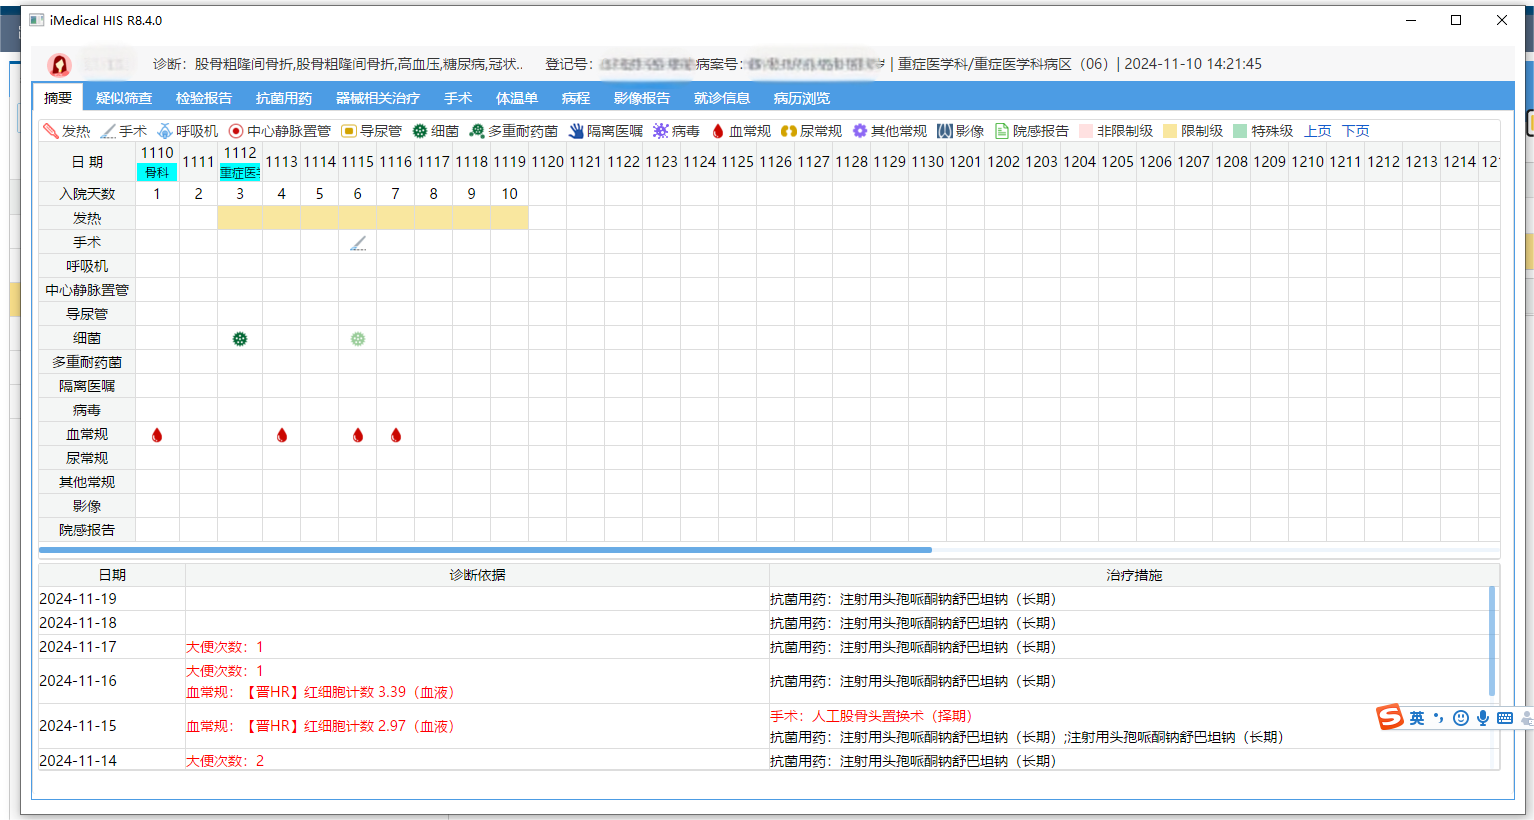Click the 呼吸机 ventilator legend icon
Viewport: 1534px width, 820px height.
click(x=165, y=131)
